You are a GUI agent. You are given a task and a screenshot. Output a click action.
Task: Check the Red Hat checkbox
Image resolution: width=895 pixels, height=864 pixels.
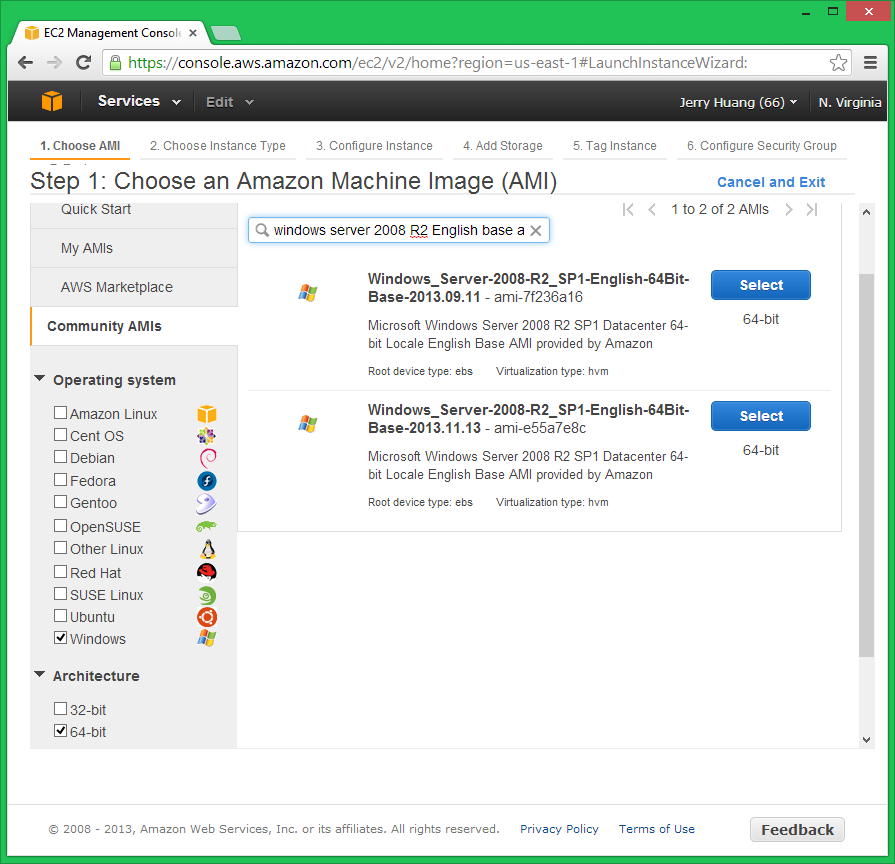[x=61, y=572]
